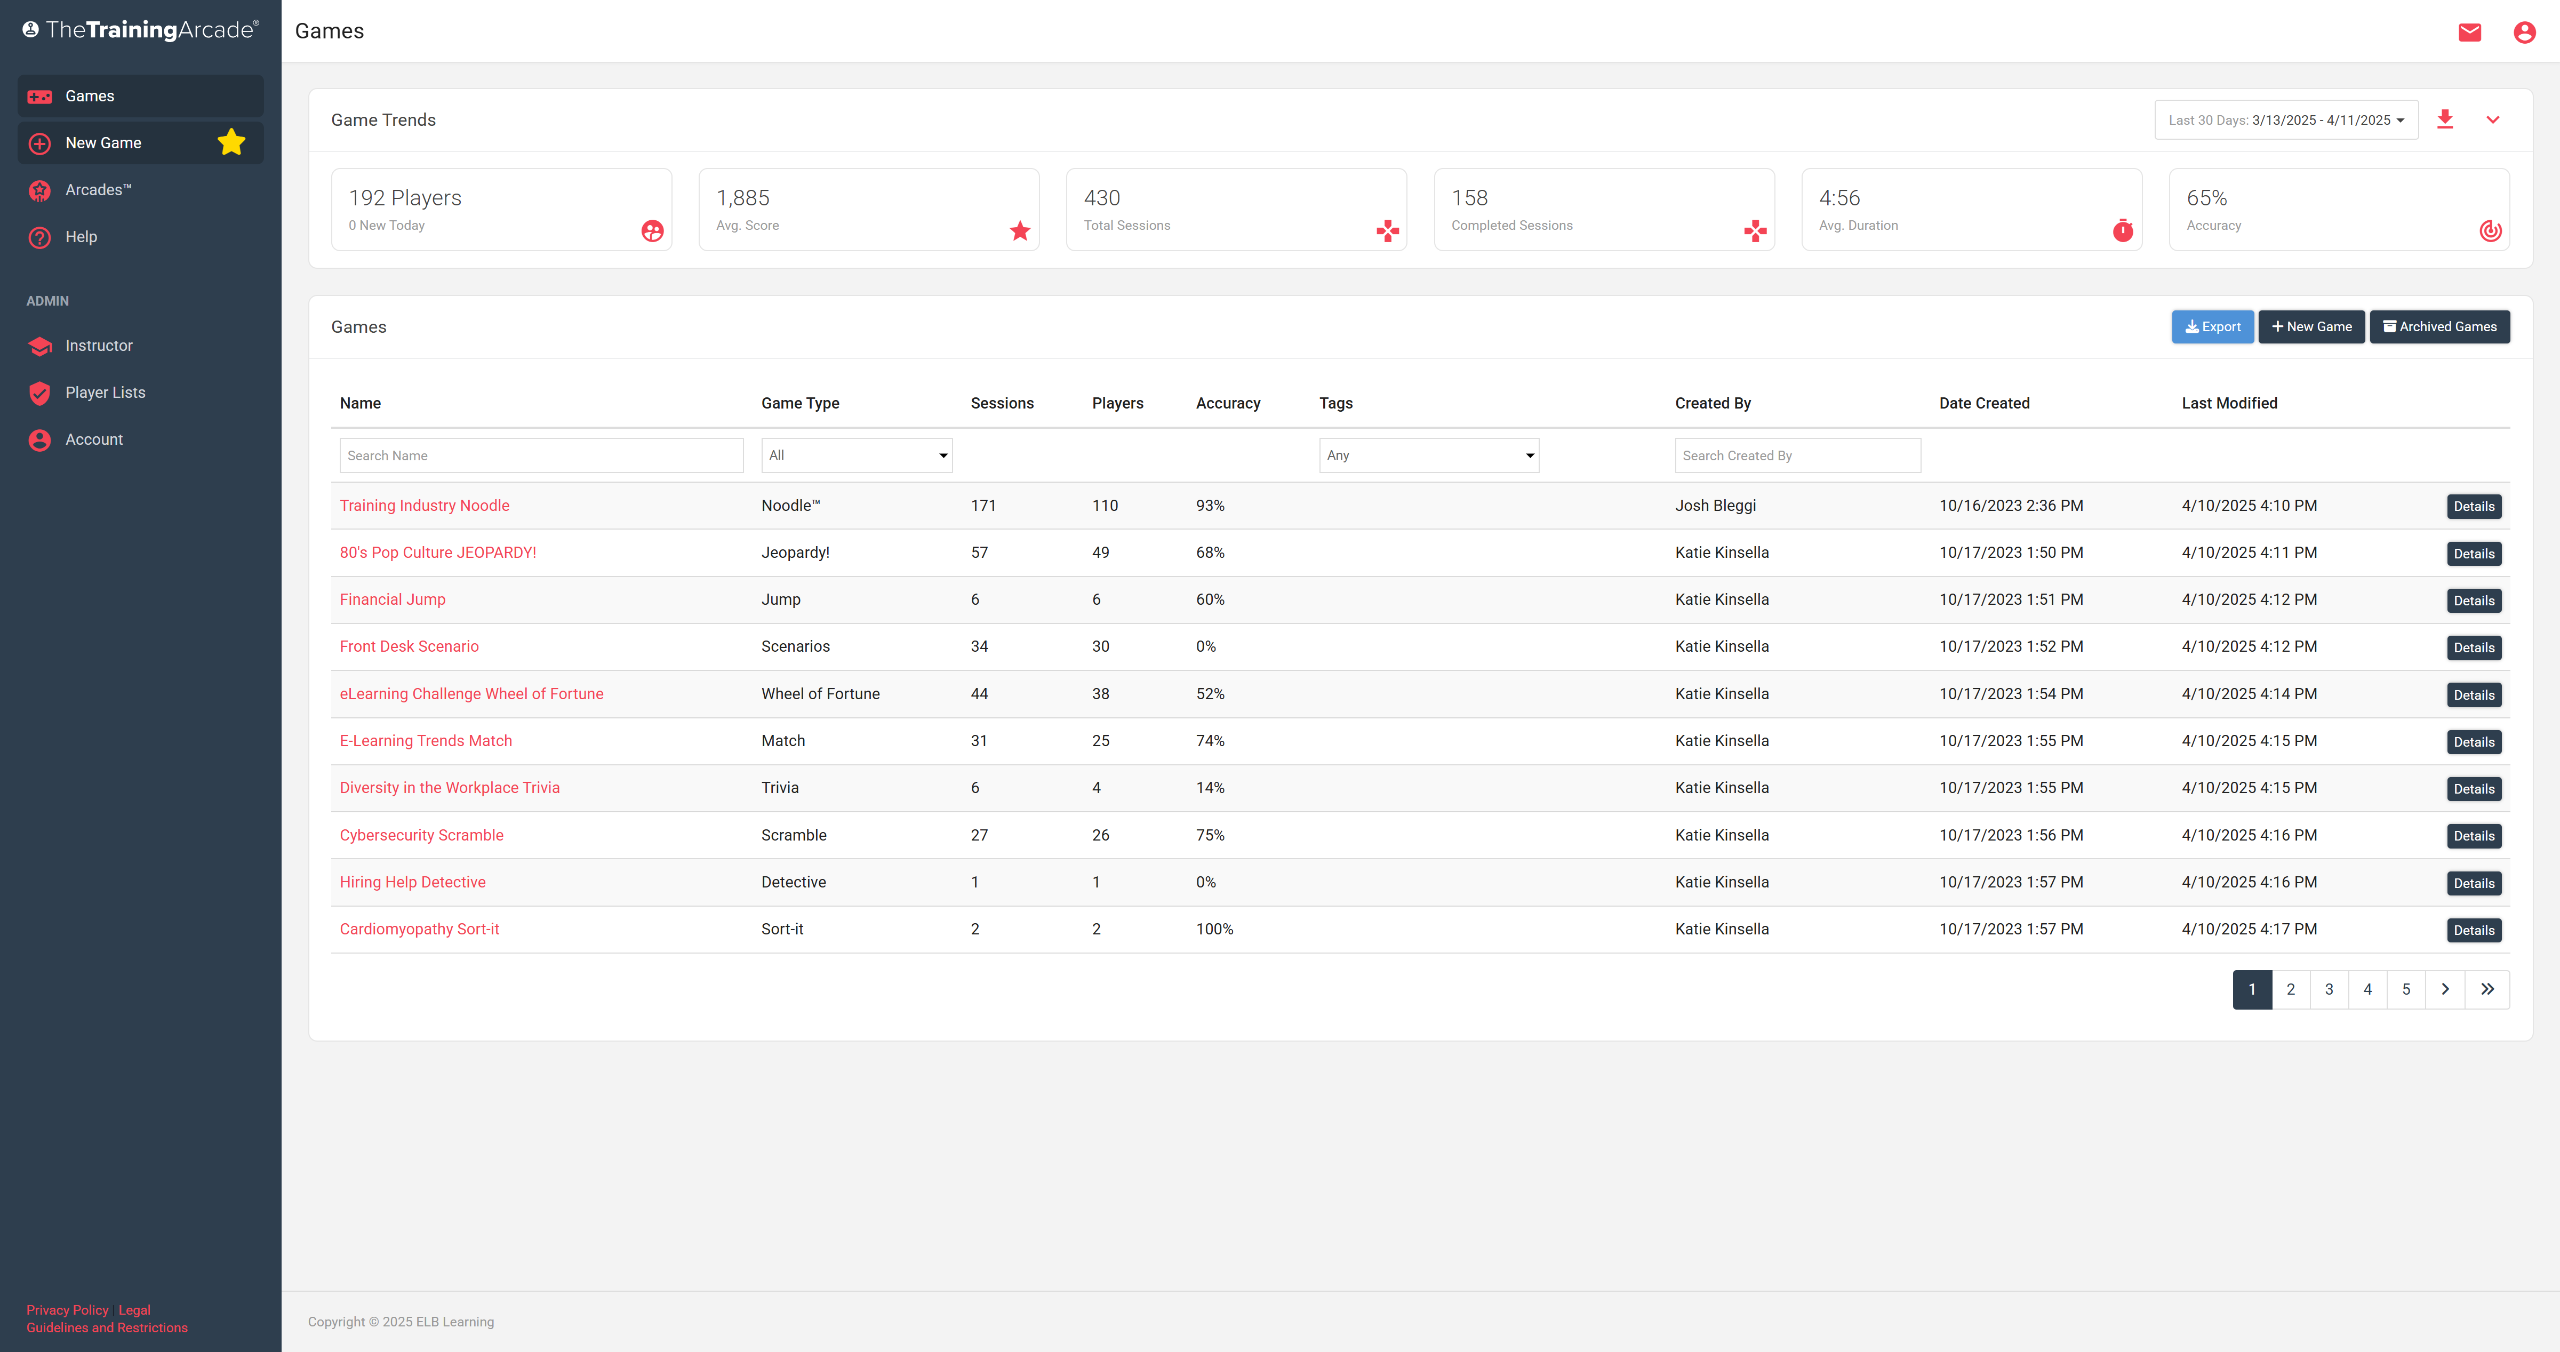Image resolution: width=2560 pixels, height=1352 pixels.
Task: Open the Archived Games button
Action: [x=2439, y=327]
